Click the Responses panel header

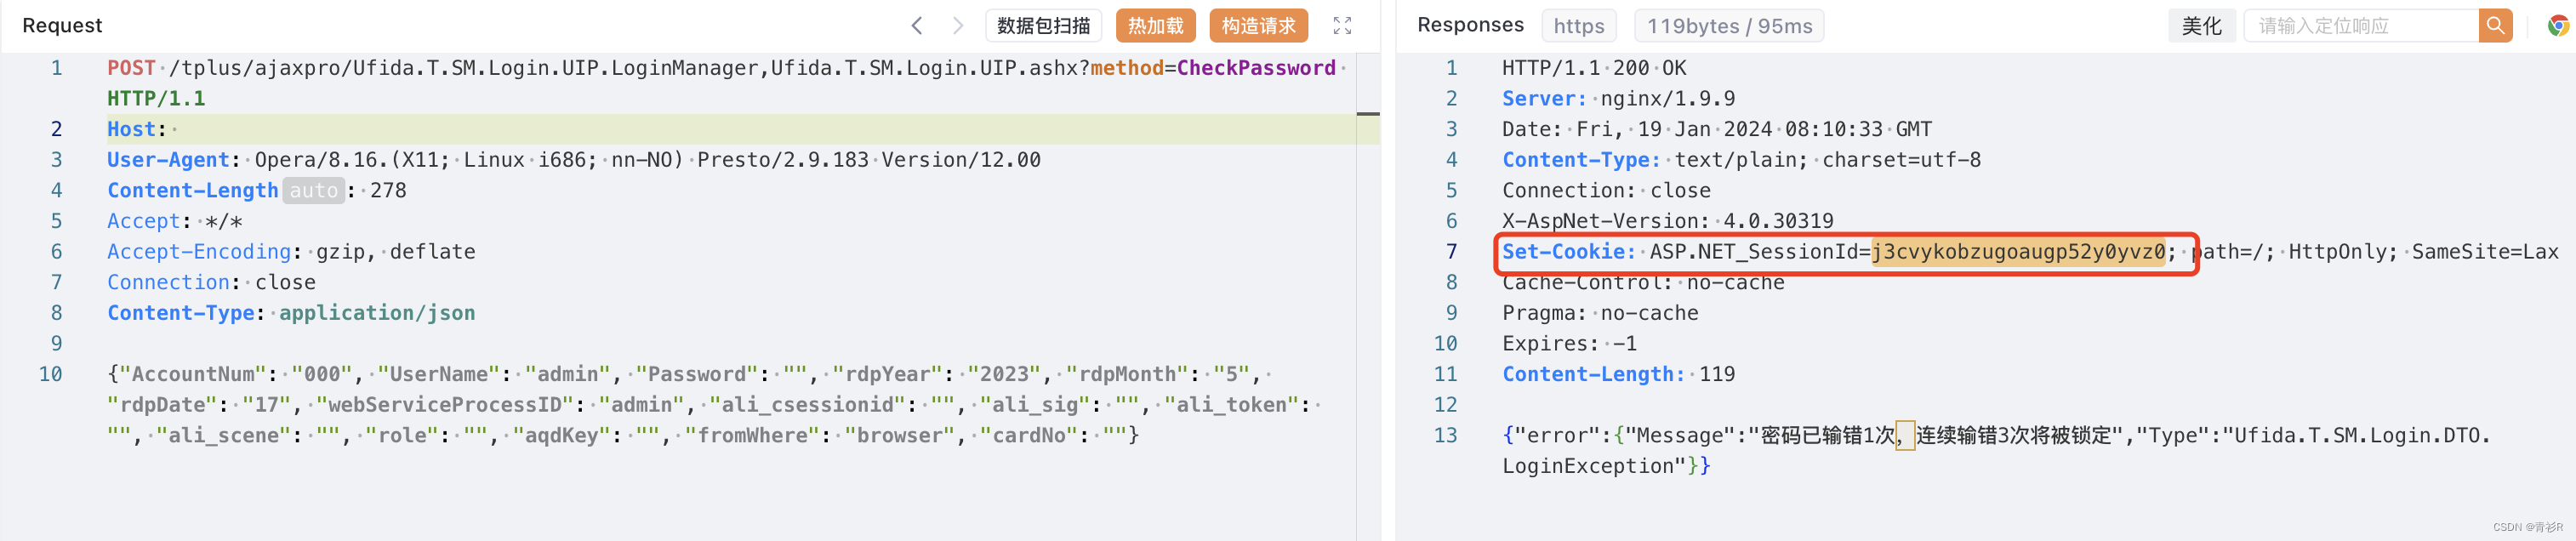[1470, 25]
